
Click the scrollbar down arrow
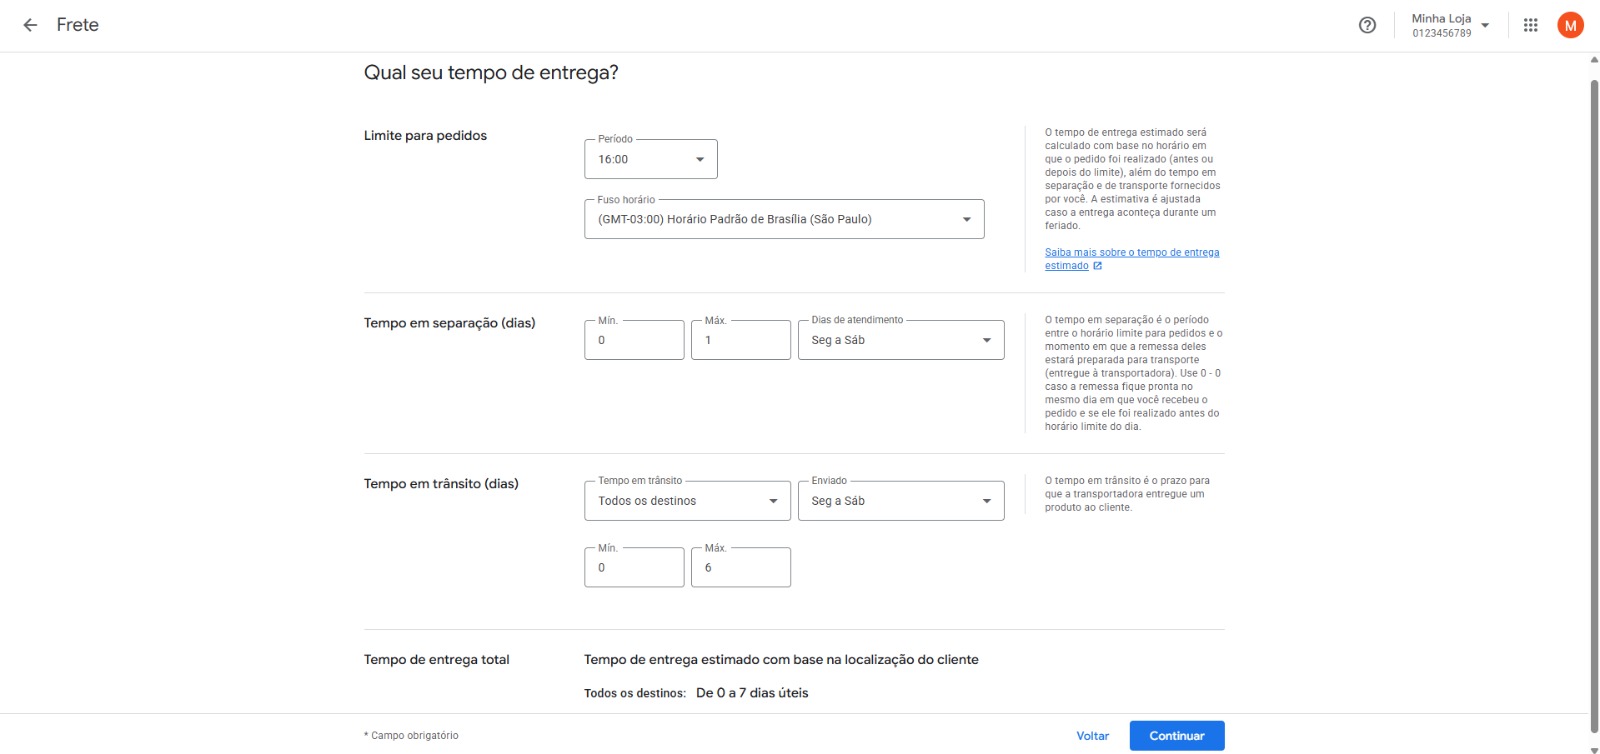(x=1594, y=748)
